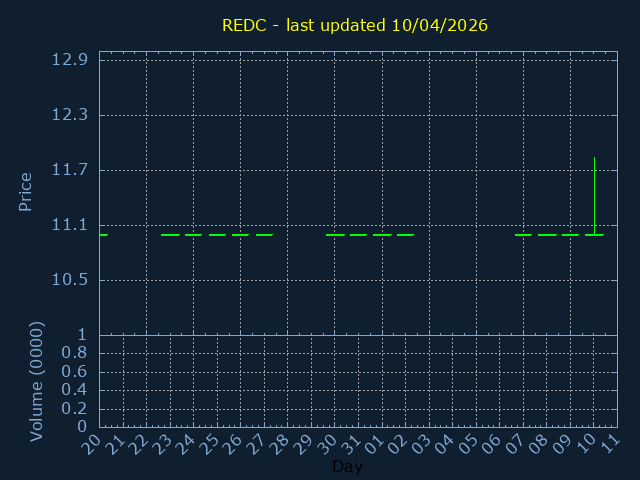Click the tall green price spike line
Viewport: 640px width, 480px height.
(594, 196)
